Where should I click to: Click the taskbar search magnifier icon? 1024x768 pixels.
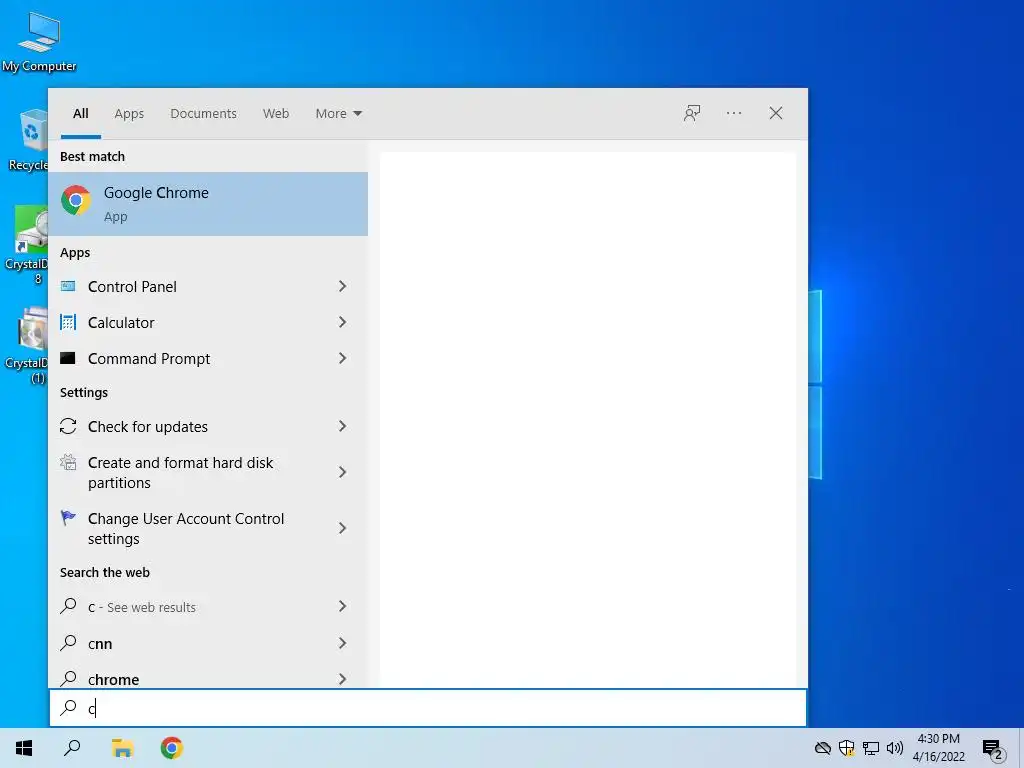pos(72,748)
